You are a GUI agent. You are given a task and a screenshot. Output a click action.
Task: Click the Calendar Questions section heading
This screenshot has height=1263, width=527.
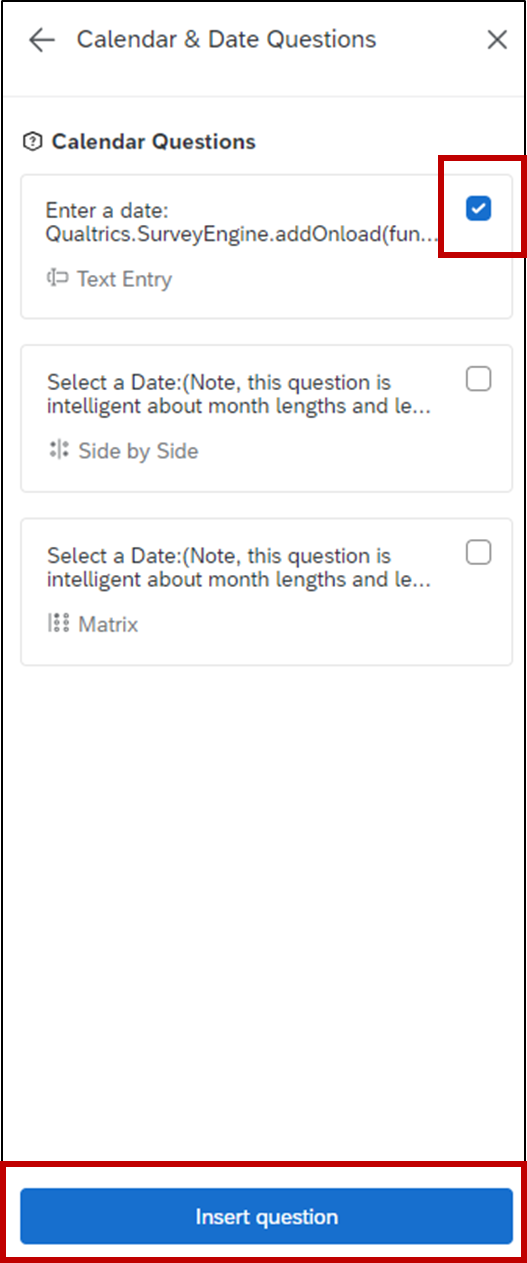click(154, 142)
